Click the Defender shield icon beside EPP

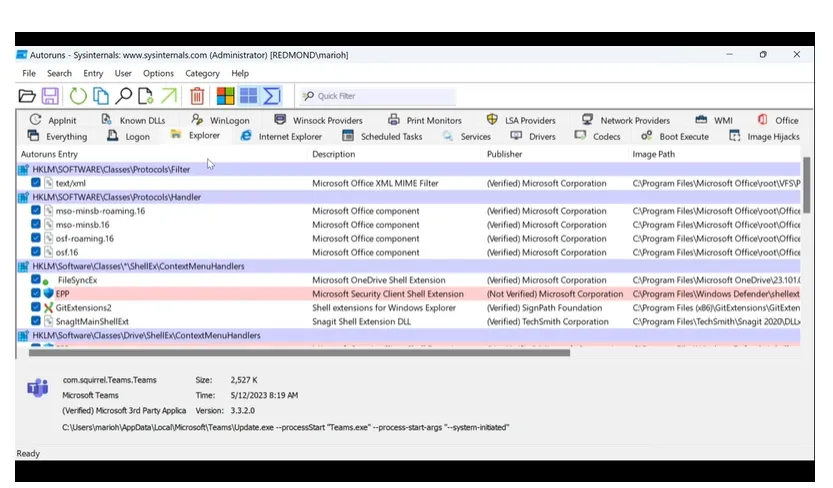pos(49,294)
